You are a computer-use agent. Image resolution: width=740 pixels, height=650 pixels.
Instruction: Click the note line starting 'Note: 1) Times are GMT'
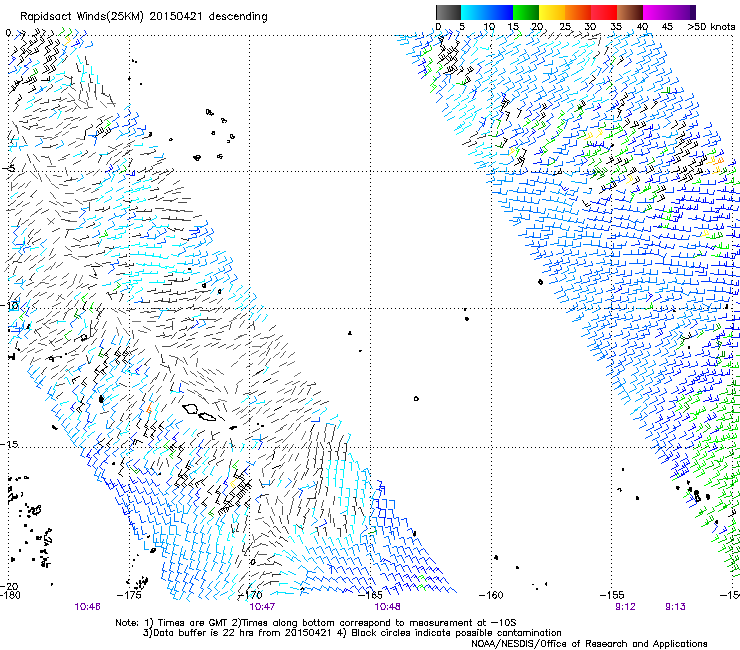coord(316,623)
